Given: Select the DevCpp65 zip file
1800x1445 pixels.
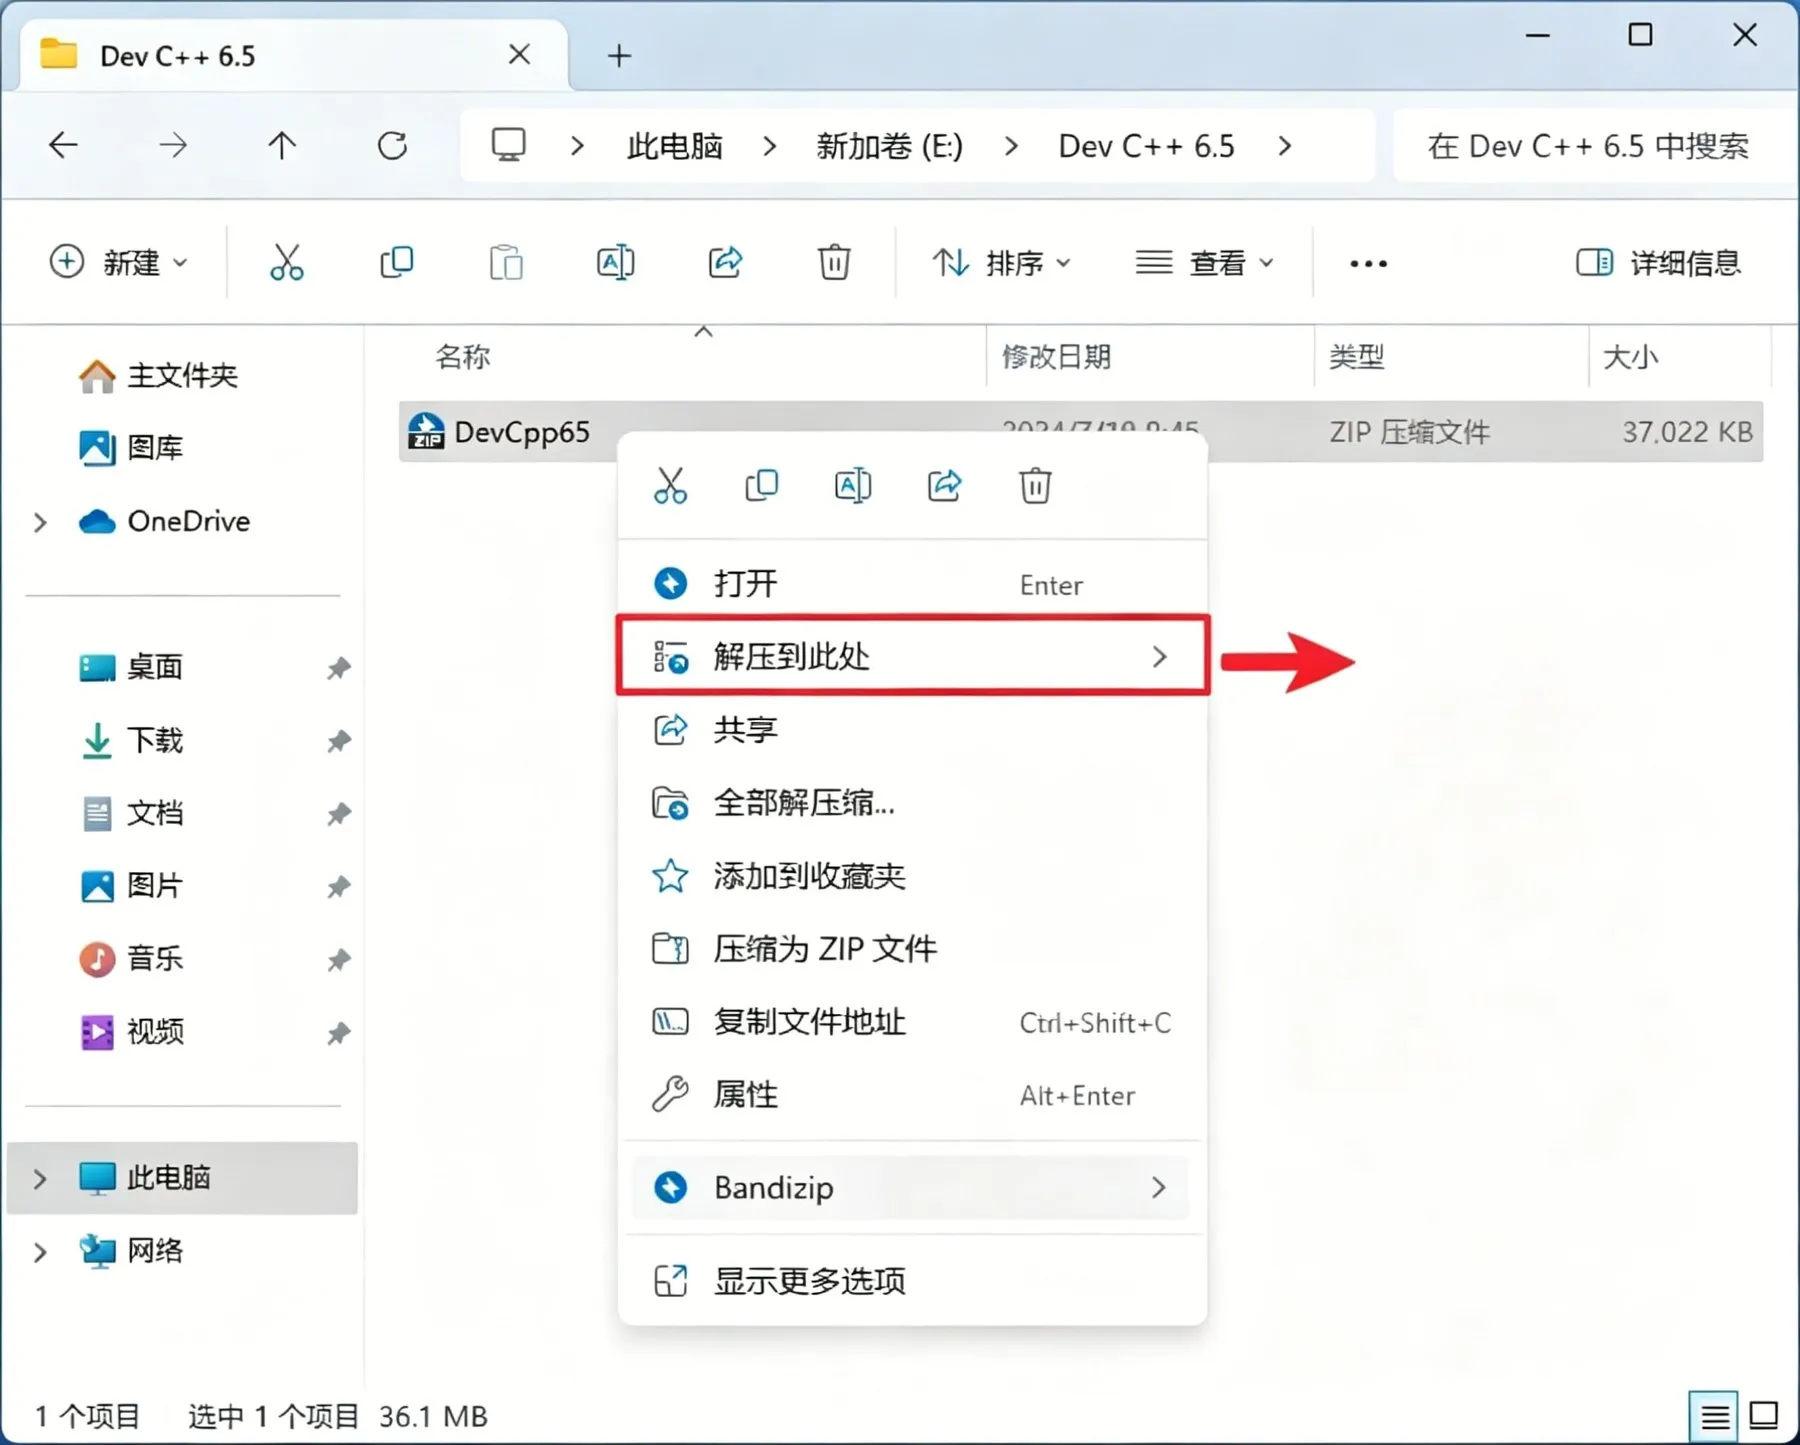Looking at the screenshot, I should [1080, 432].
